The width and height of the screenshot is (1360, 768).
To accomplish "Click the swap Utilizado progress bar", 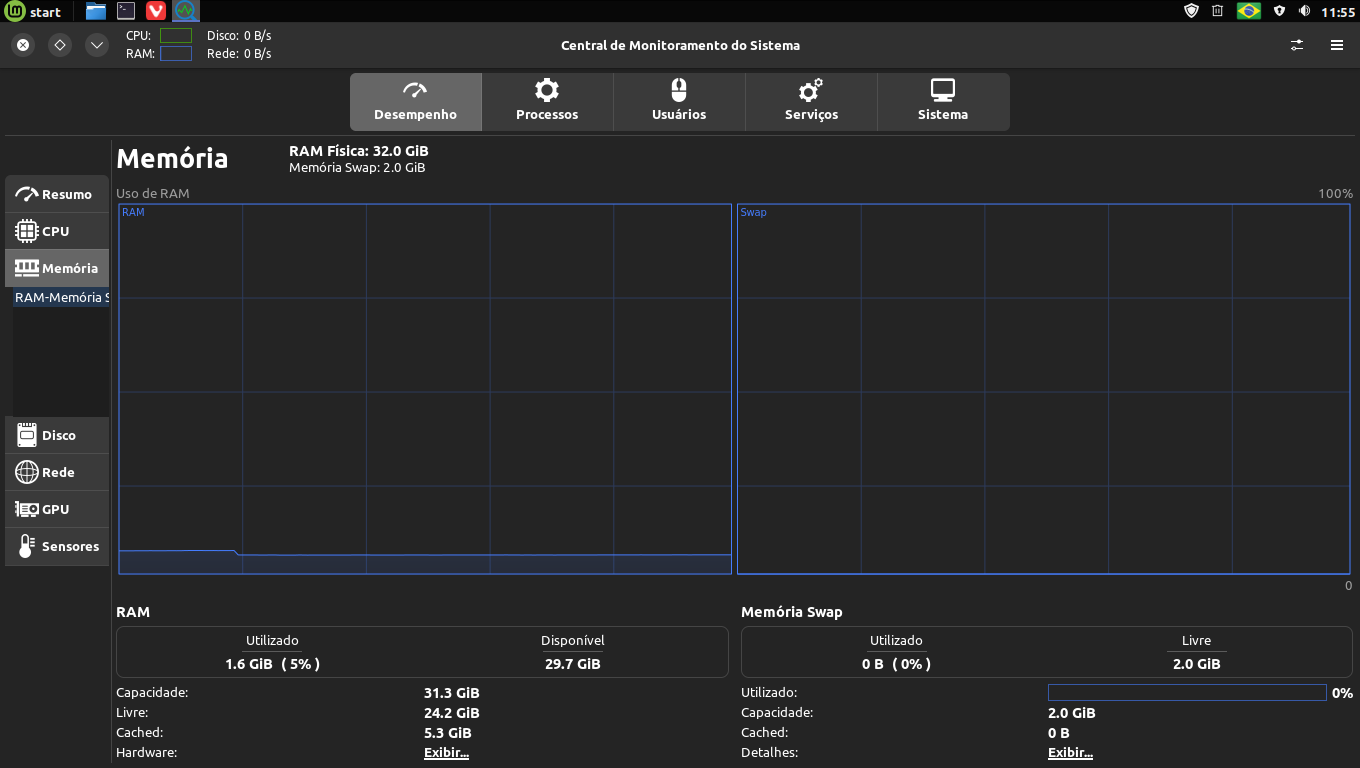I will point(1186,693).
